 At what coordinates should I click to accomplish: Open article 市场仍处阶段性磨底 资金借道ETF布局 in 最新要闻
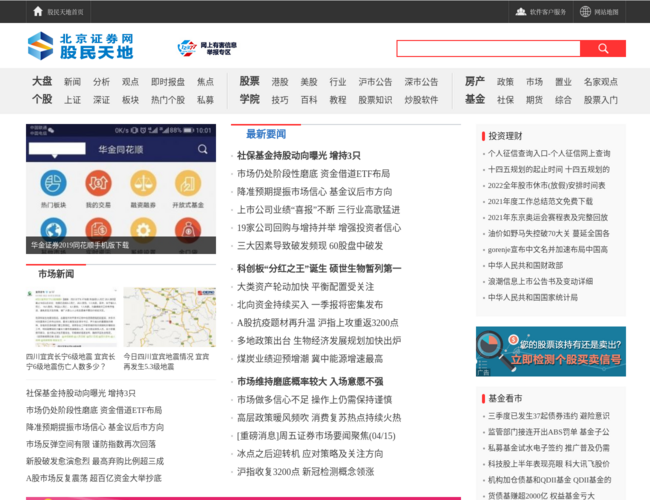coord(313,174)
